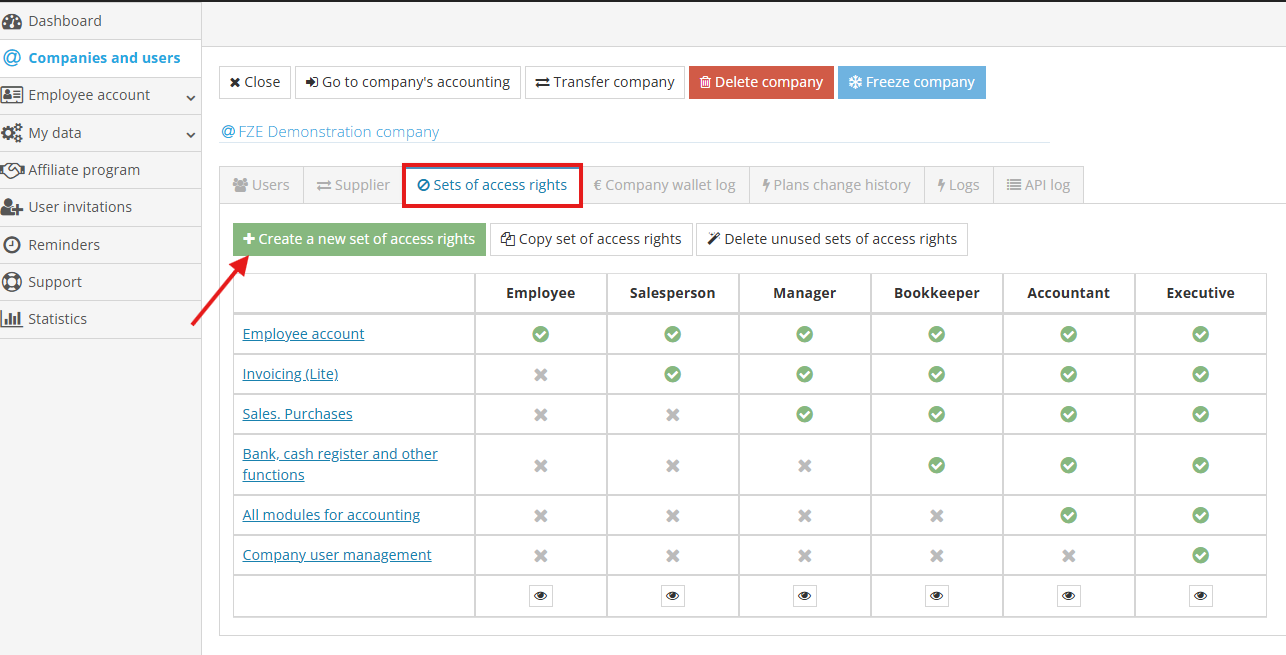Create a new set of access rights
This screenshot has width=1286, height=655.
pyautogui.click(x=358, y=239)
